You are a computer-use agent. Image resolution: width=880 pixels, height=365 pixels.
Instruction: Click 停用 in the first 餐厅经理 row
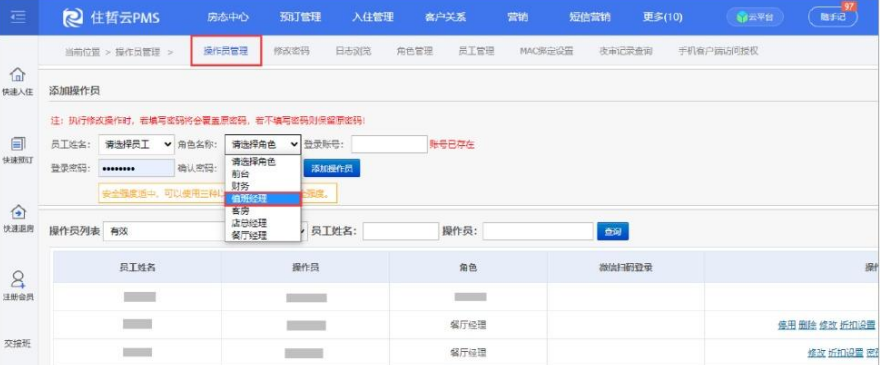pos(786,325)
